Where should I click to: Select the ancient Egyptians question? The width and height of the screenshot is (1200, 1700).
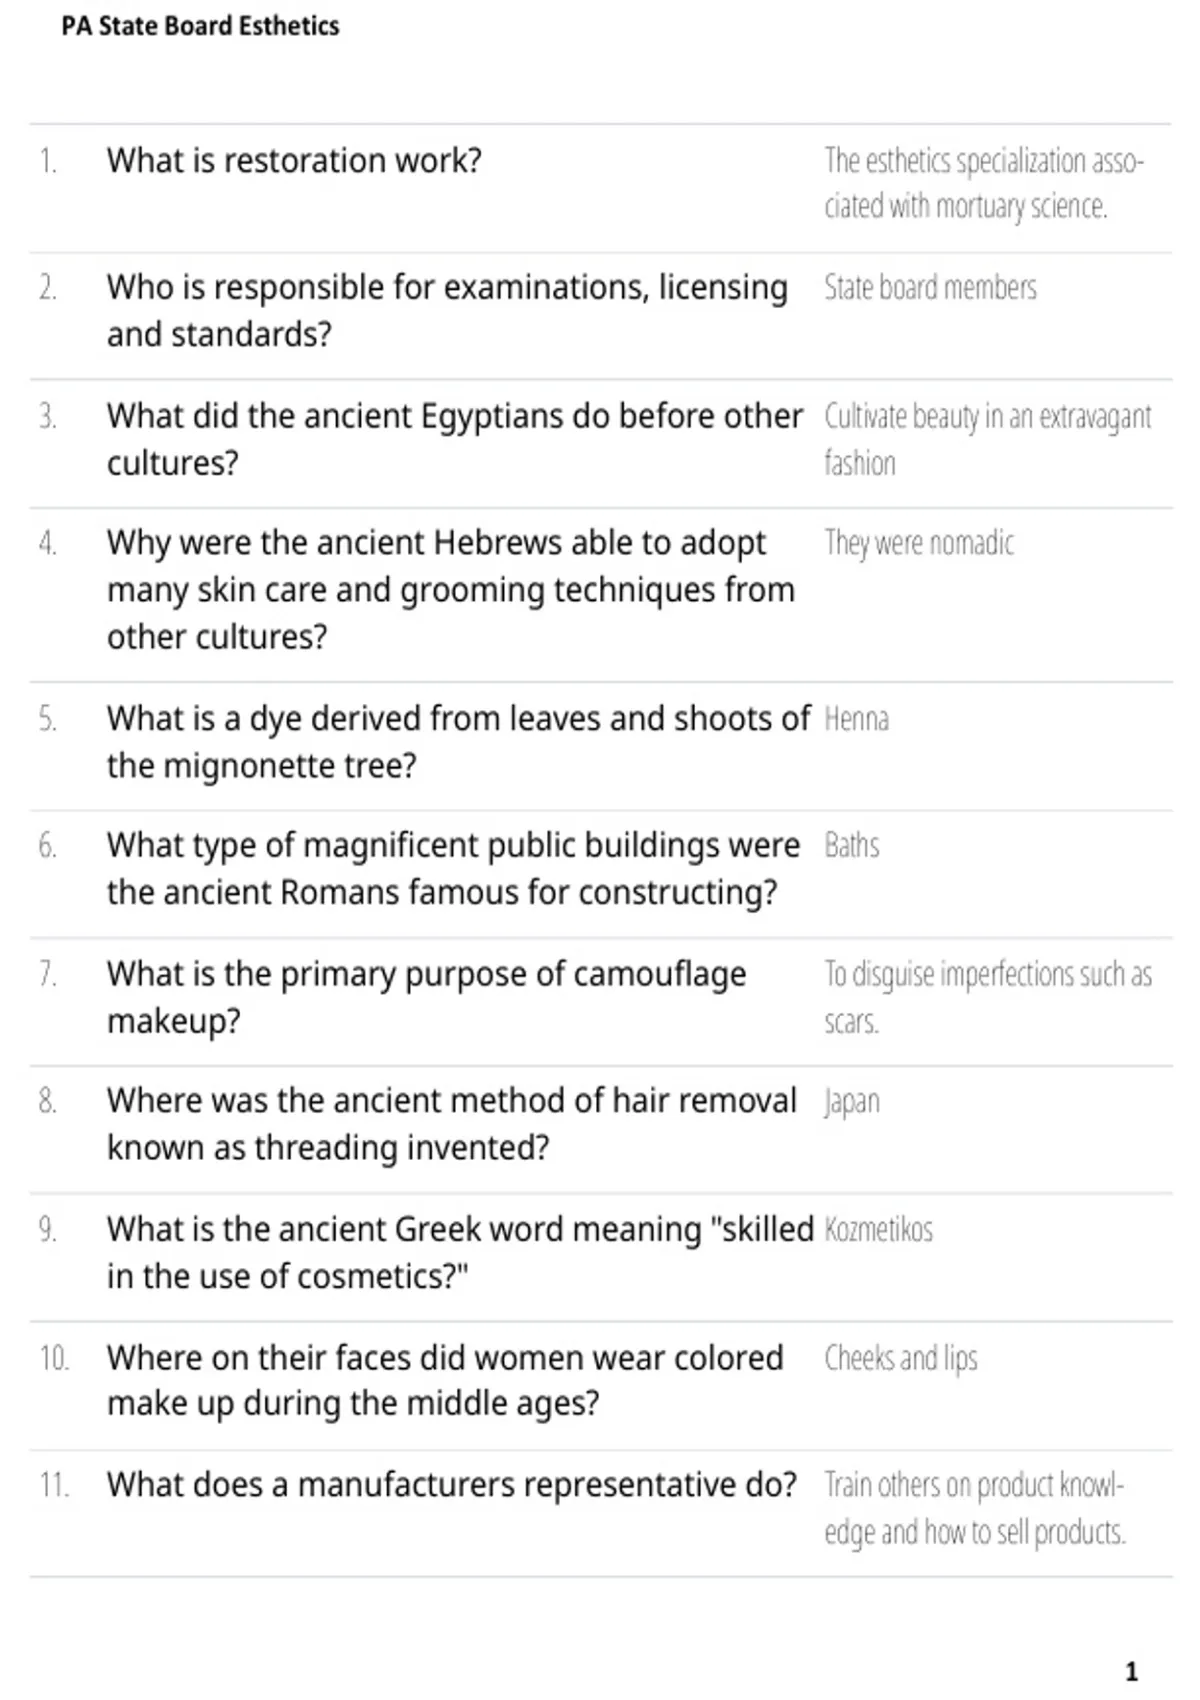[x=455, y=439]
